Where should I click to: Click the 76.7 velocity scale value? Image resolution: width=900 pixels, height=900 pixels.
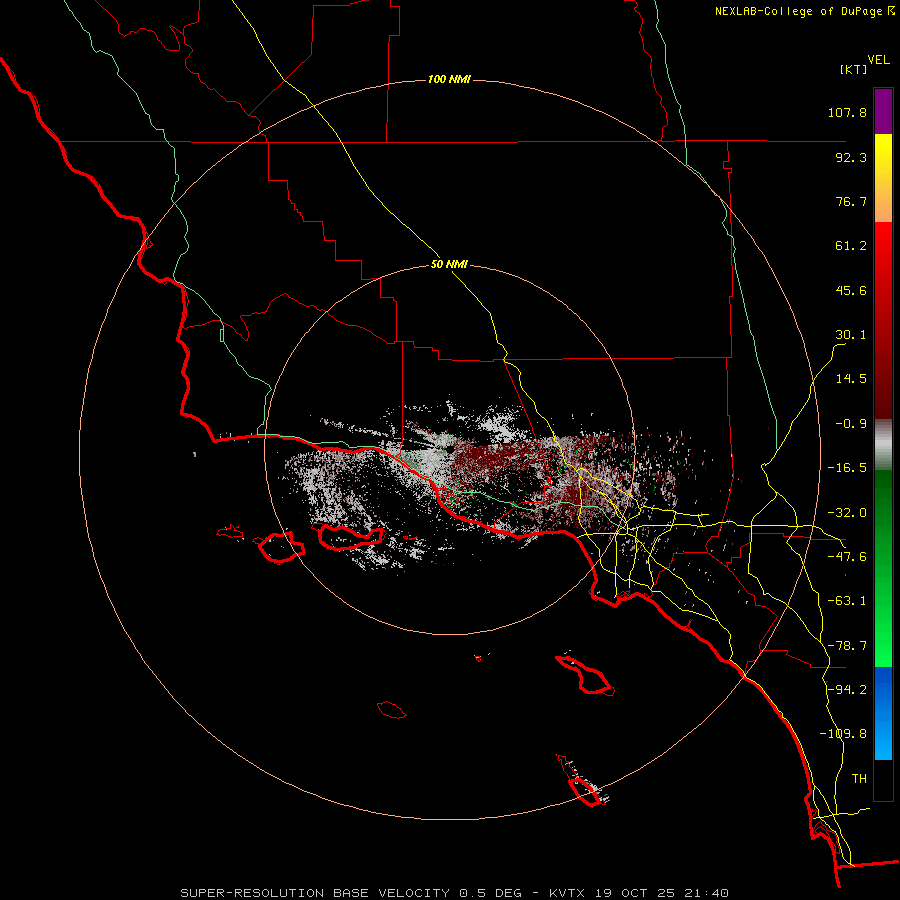(851, 201)
